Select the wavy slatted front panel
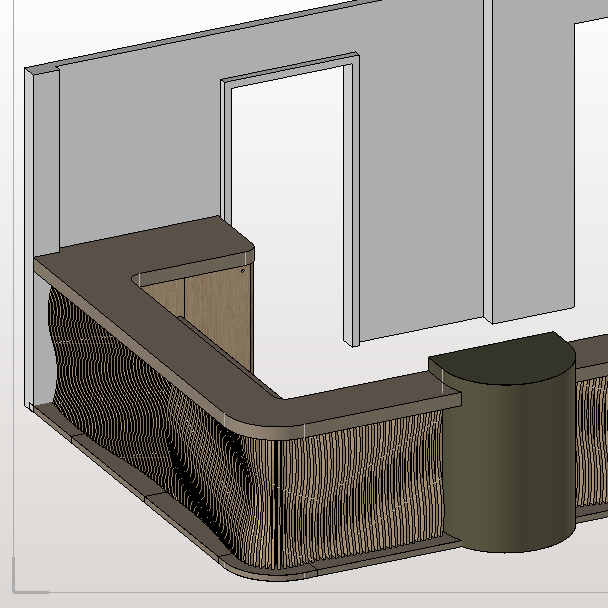Viewport: 608px width, 608px height. [360, 490]
